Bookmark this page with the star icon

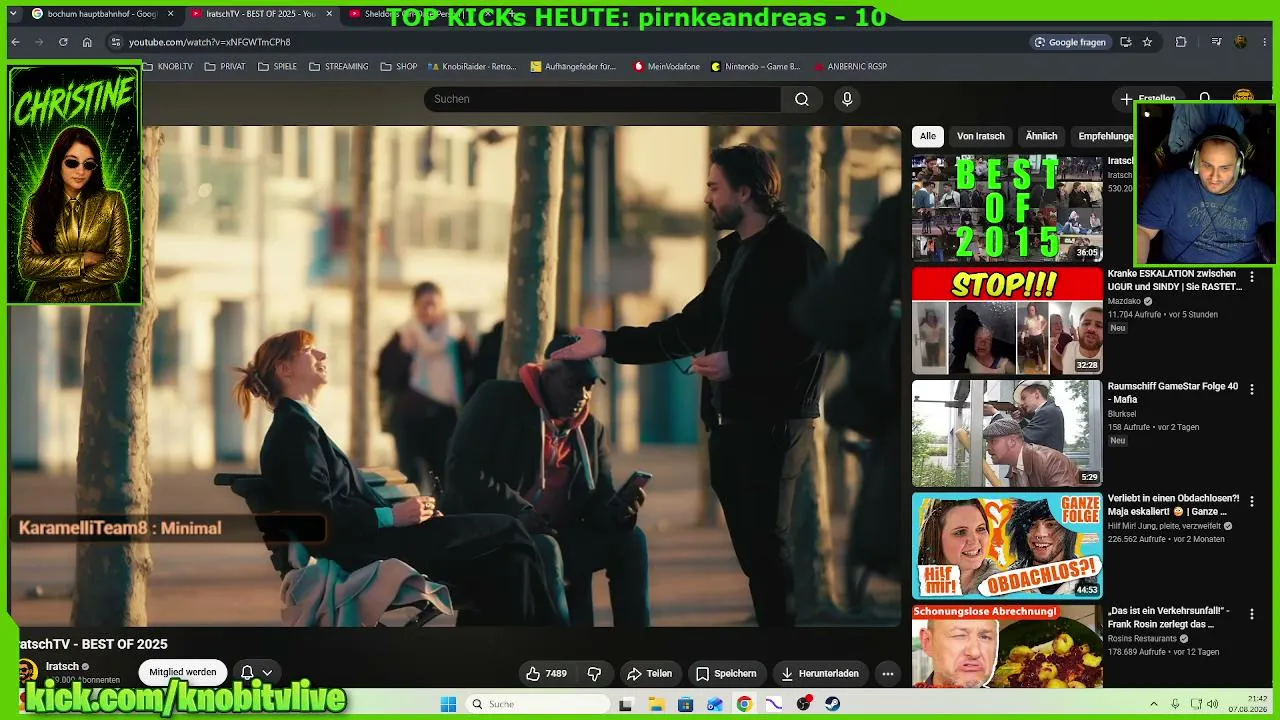click(1147, 42)
